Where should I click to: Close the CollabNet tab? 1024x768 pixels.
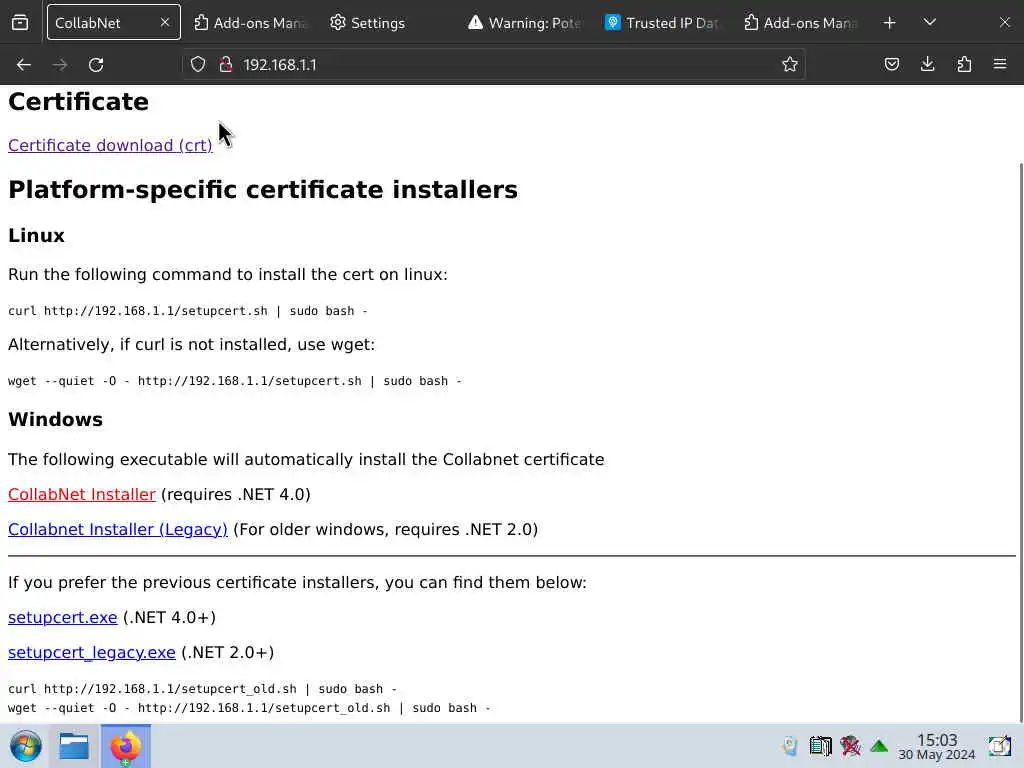click(165, 23)
